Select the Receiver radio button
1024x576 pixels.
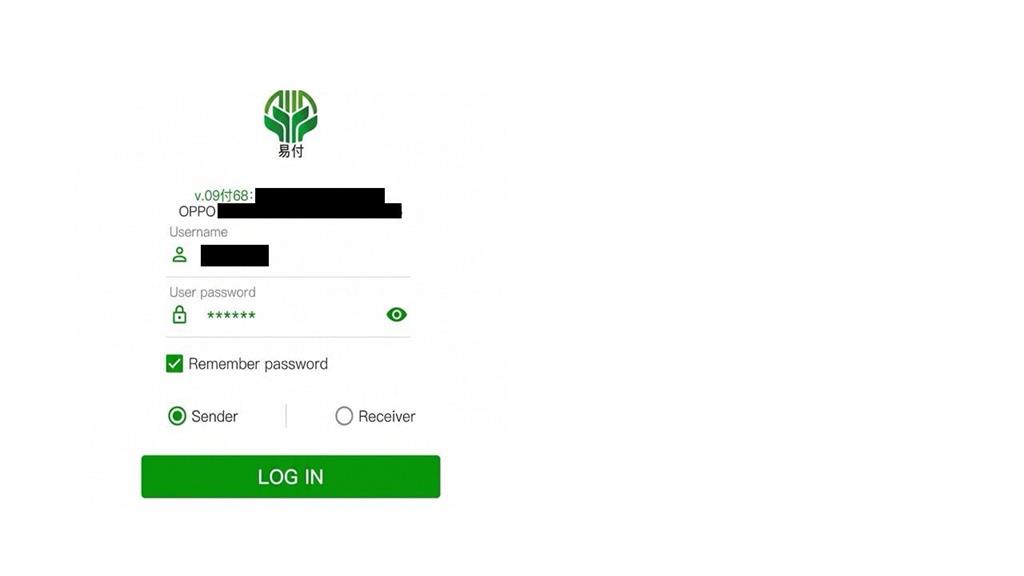pos(344,416)
